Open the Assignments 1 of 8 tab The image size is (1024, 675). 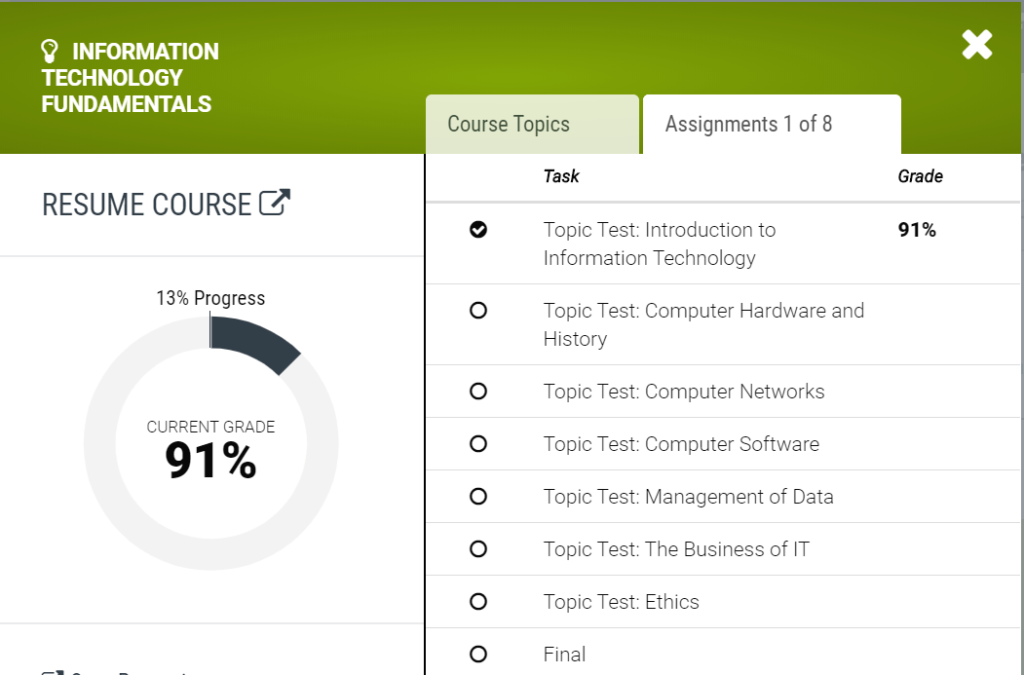coord(772,124)
